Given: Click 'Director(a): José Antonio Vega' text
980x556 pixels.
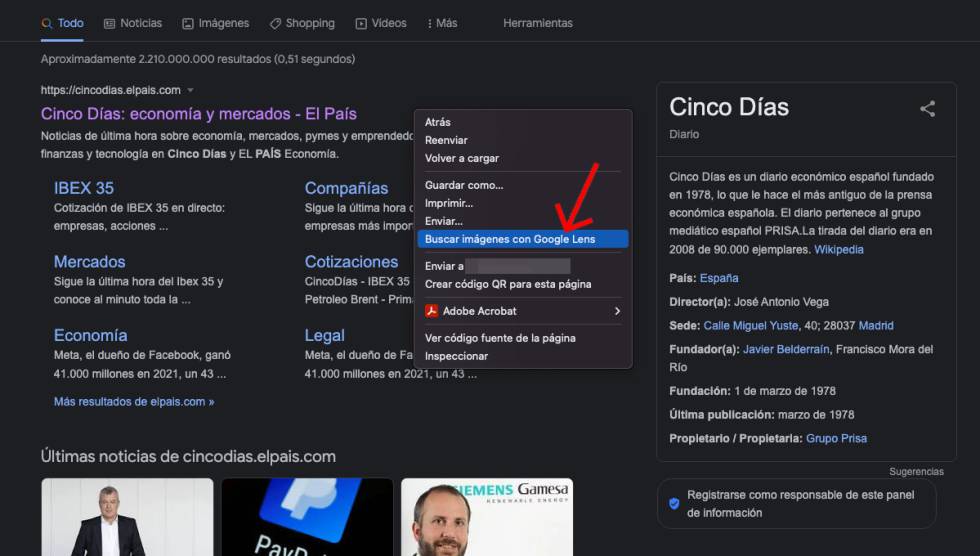Looking at the screenshot, I should [749, 302].
